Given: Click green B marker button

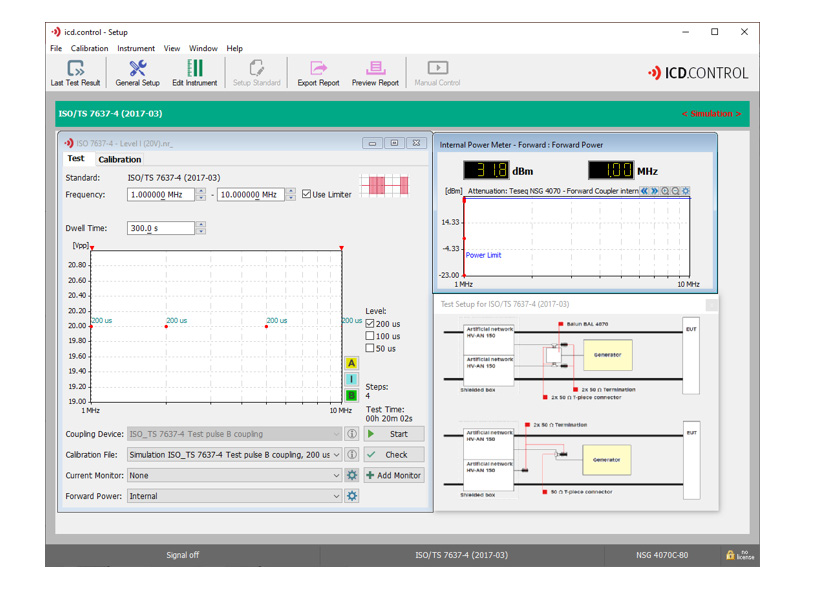Looking at the screenshot, I should point(351,396).
